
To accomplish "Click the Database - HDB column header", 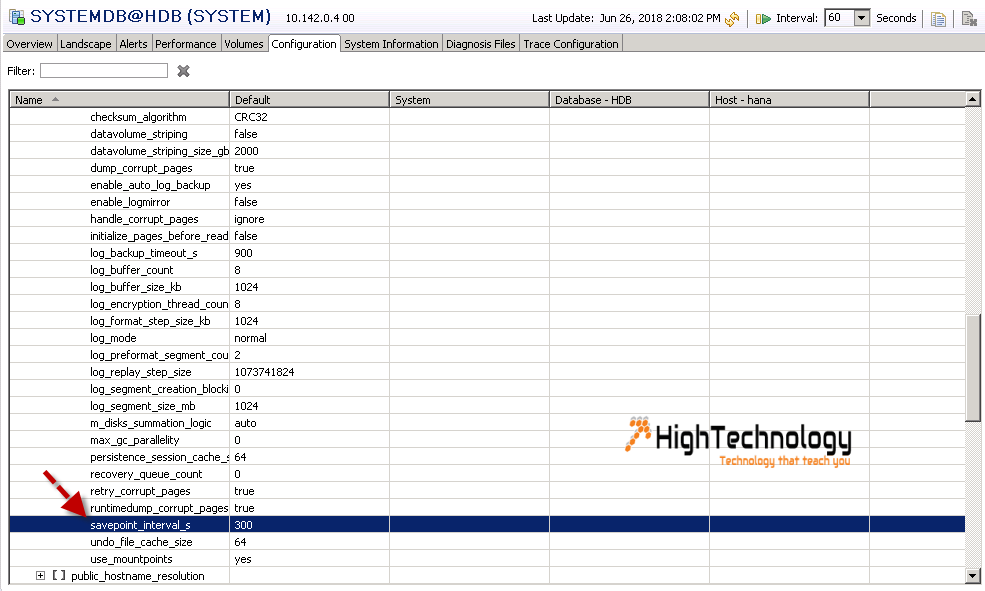I will (x=629, y=99).
